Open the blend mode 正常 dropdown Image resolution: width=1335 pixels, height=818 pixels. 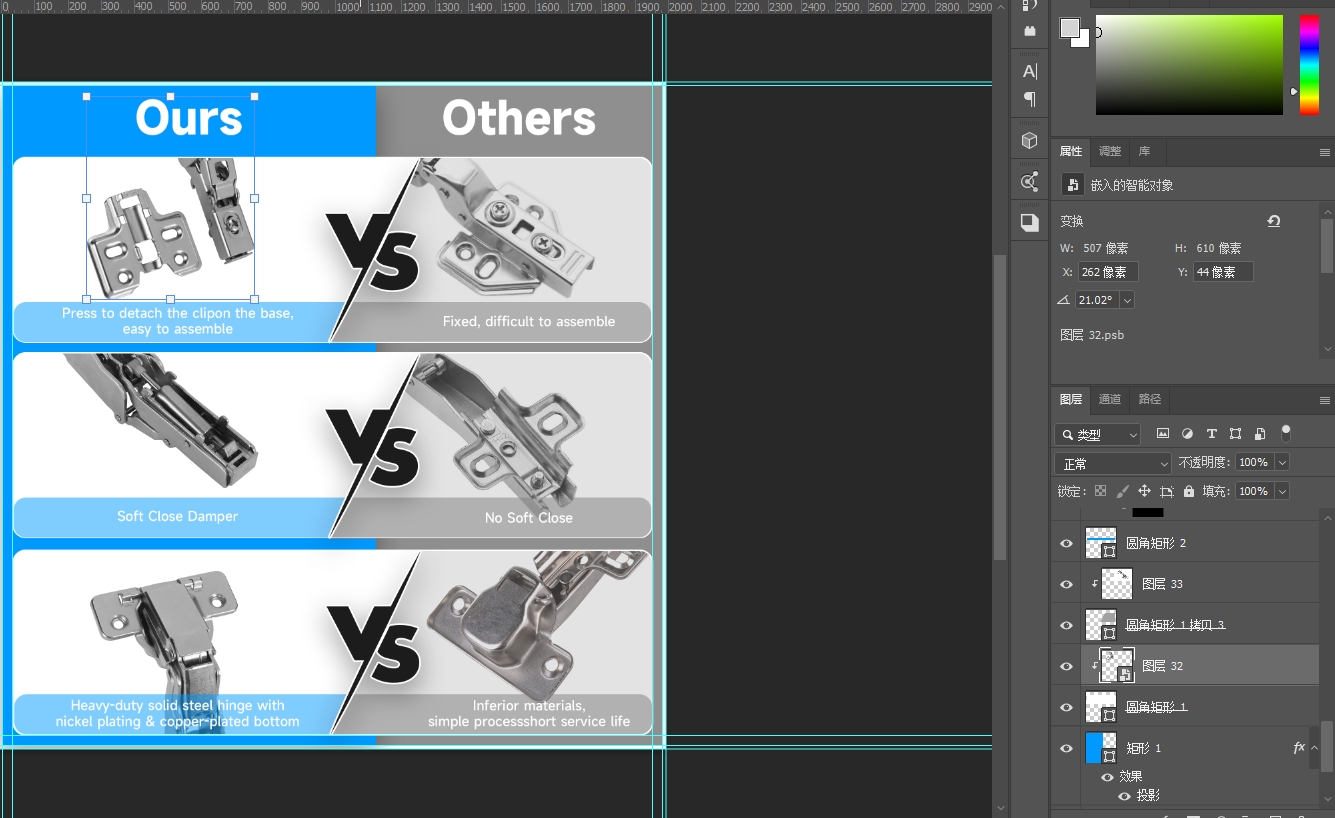[x=1112, y=464]
